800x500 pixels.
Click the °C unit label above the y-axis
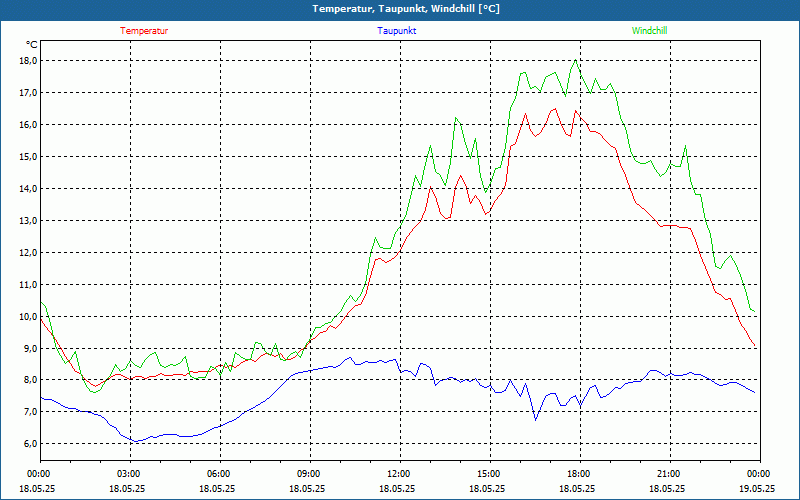point(31,45)
